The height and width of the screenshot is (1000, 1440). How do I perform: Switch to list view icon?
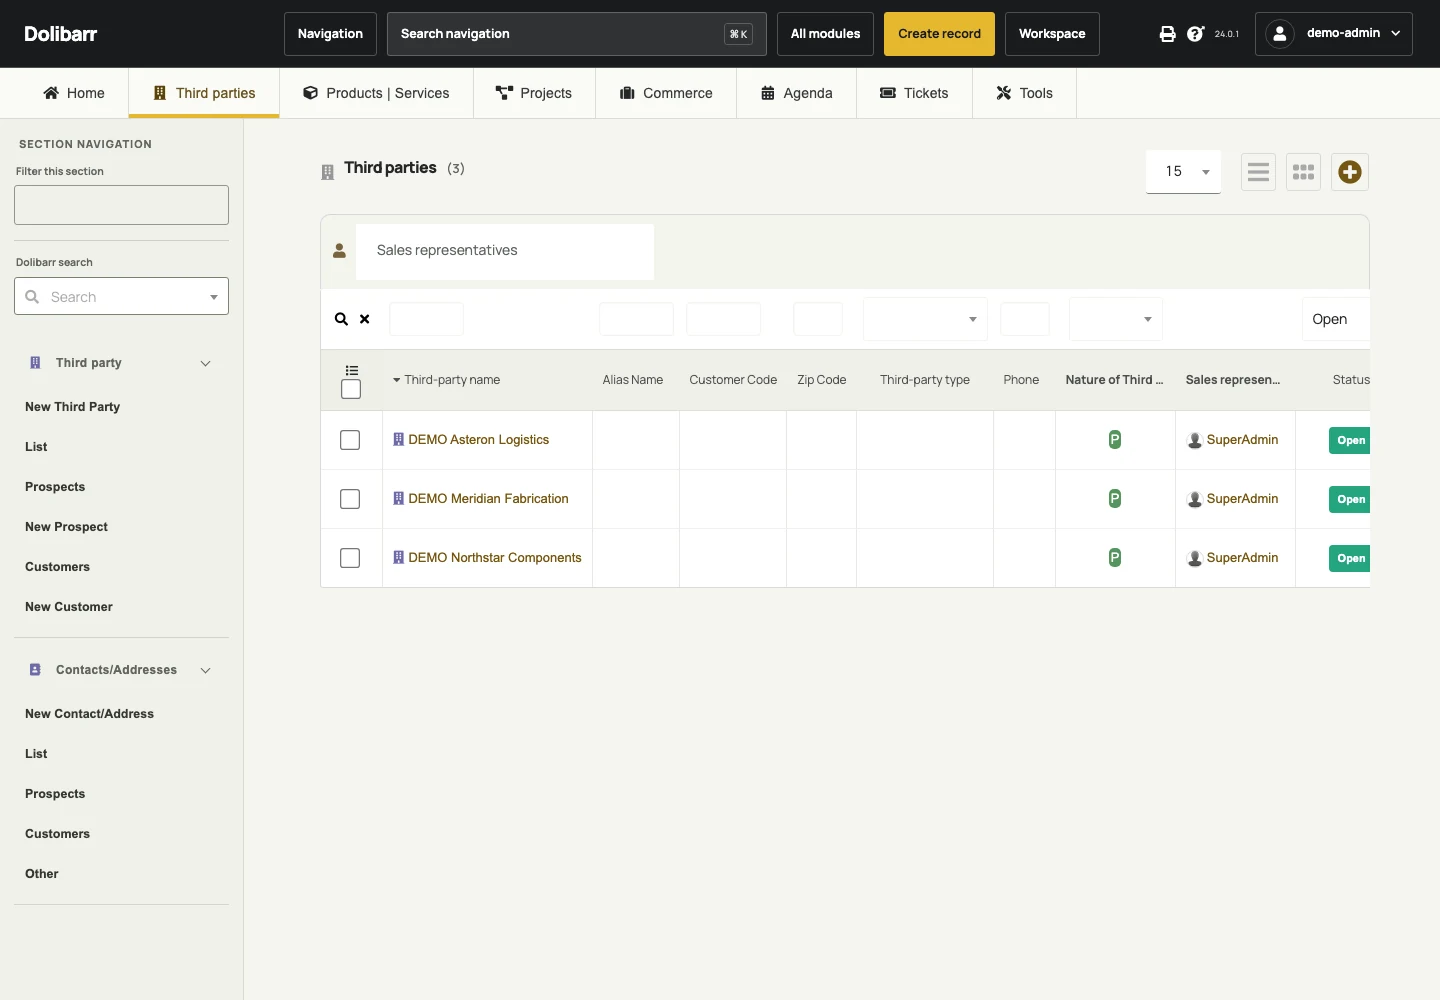click(x=1258, y=172)
